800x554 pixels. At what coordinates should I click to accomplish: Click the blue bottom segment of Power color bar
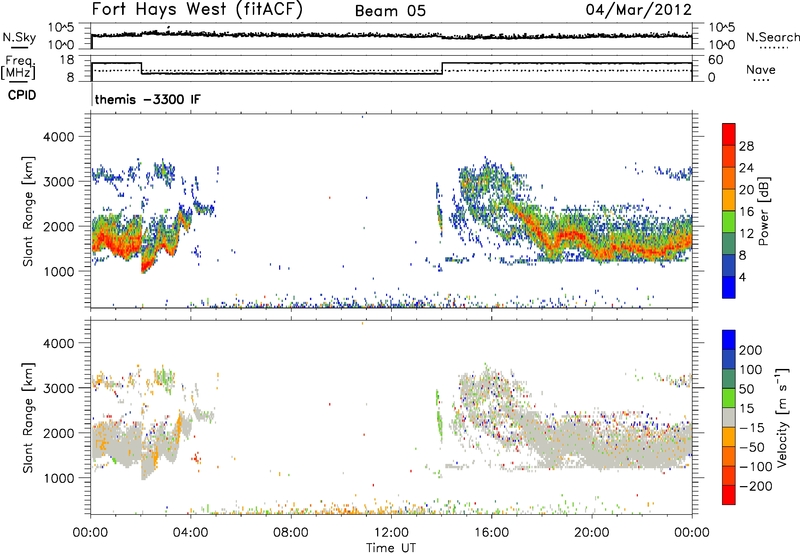pyautogui.click(x=729, y=287)
